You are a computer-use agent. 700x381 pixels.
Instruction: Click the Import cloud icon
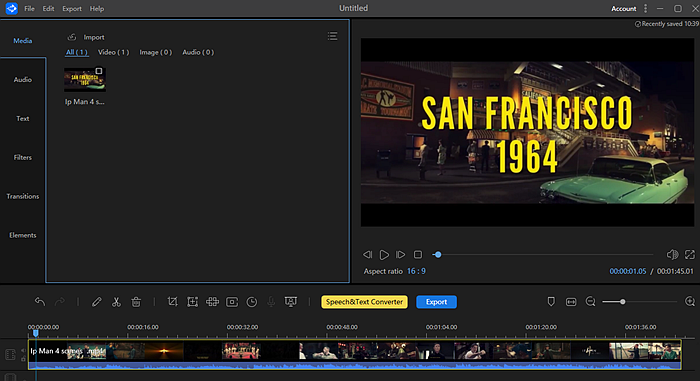(72, 37)
